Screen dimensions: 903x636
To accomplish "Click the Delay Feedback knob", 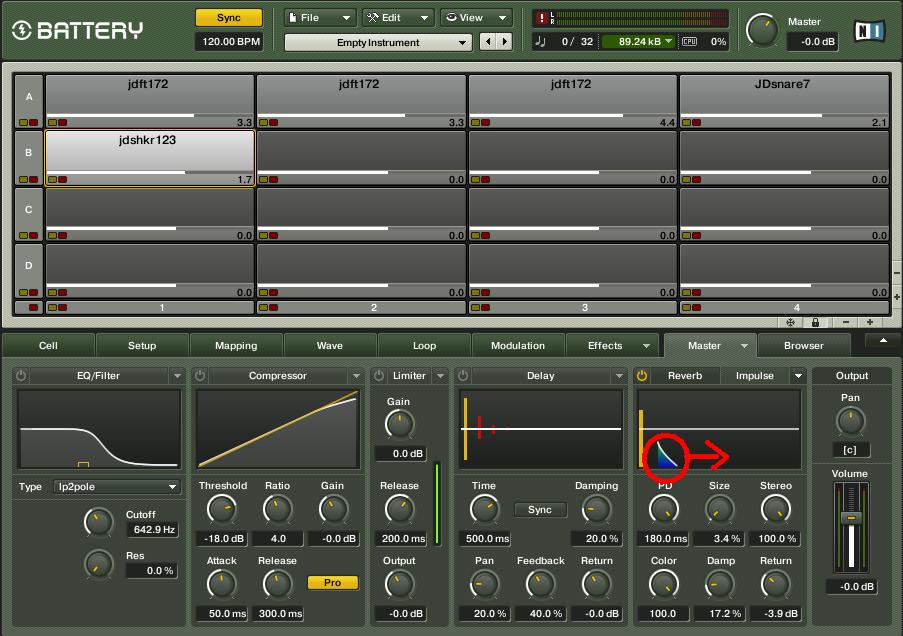I will (x=540, y=584).
